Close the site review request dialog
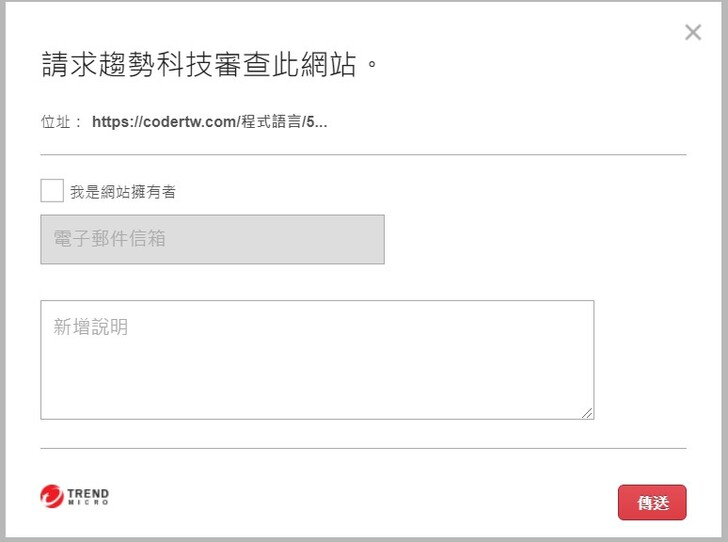The width and height of the screenshot is (728, 542). [x=693, y=32]
